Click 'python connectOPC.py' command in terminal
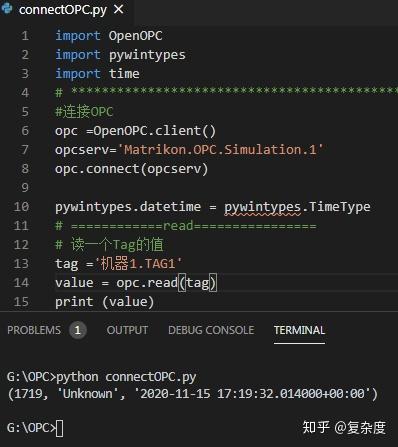This screenshot has width=398, height=447. pos(126,377)
